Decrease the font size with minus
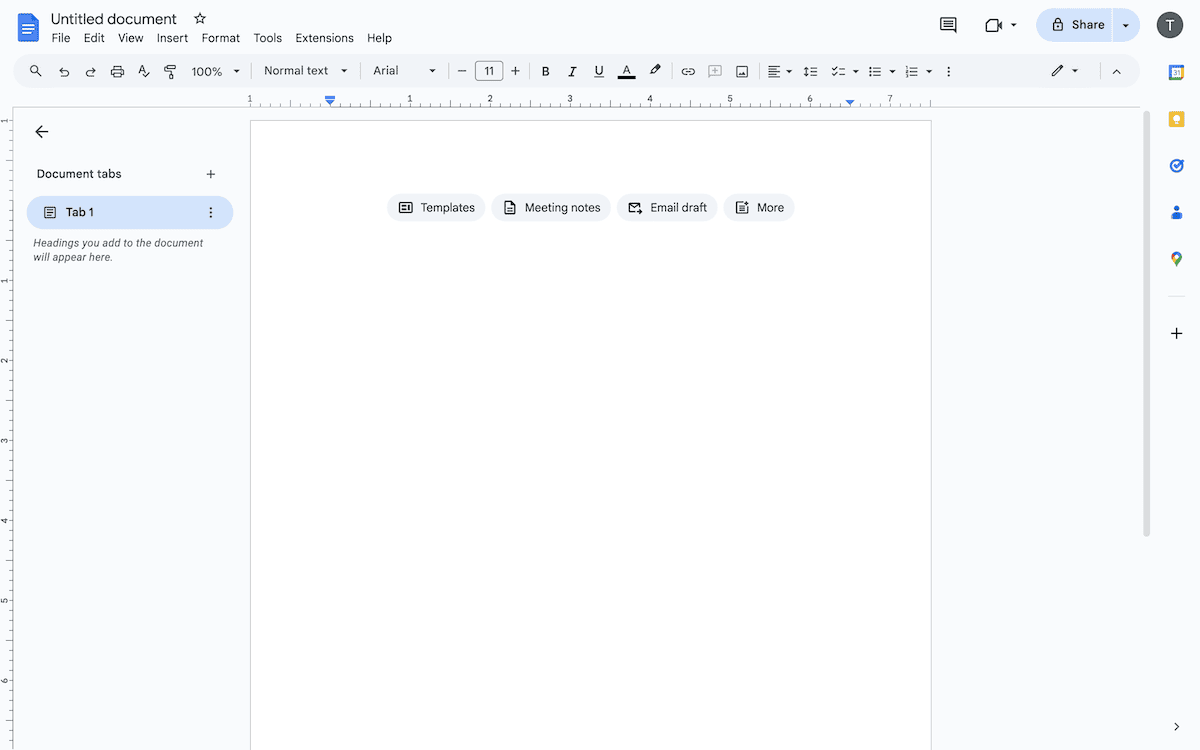Image resolution: width=1200 pixels, height=750 pixels. (x=462, y=71)
